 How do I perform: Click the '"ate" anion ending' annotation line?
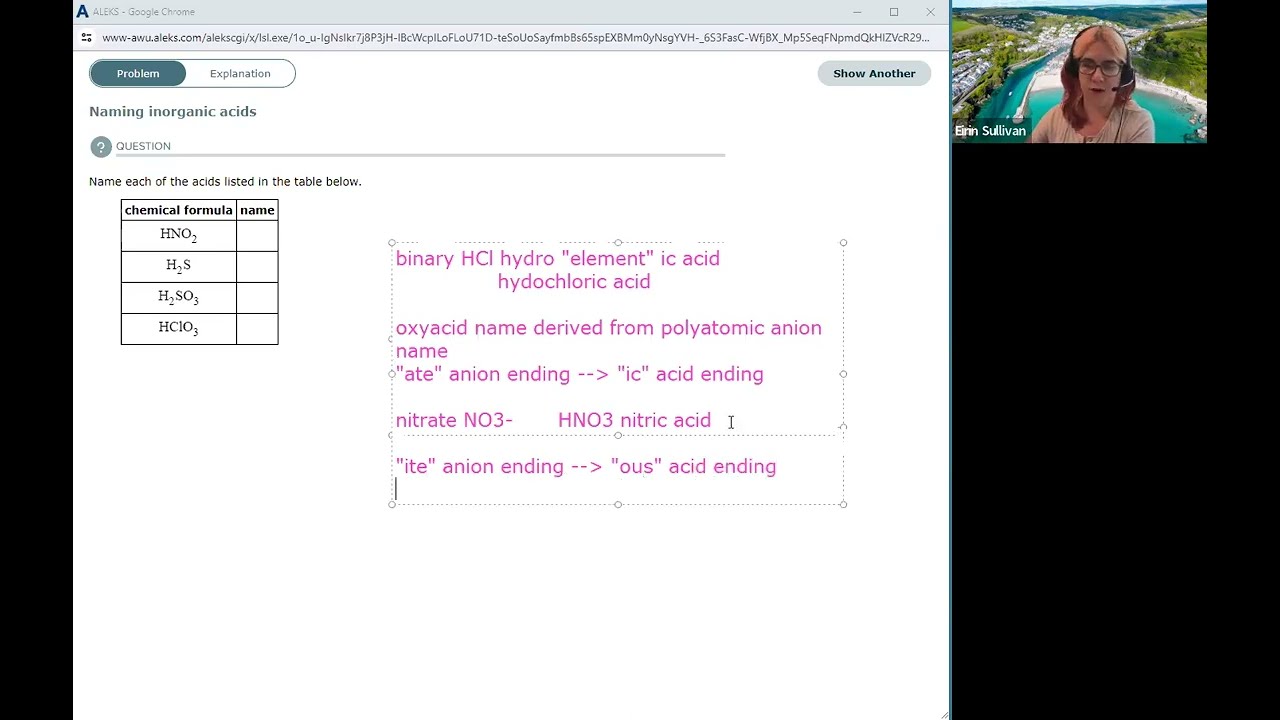tap(579, 374)
